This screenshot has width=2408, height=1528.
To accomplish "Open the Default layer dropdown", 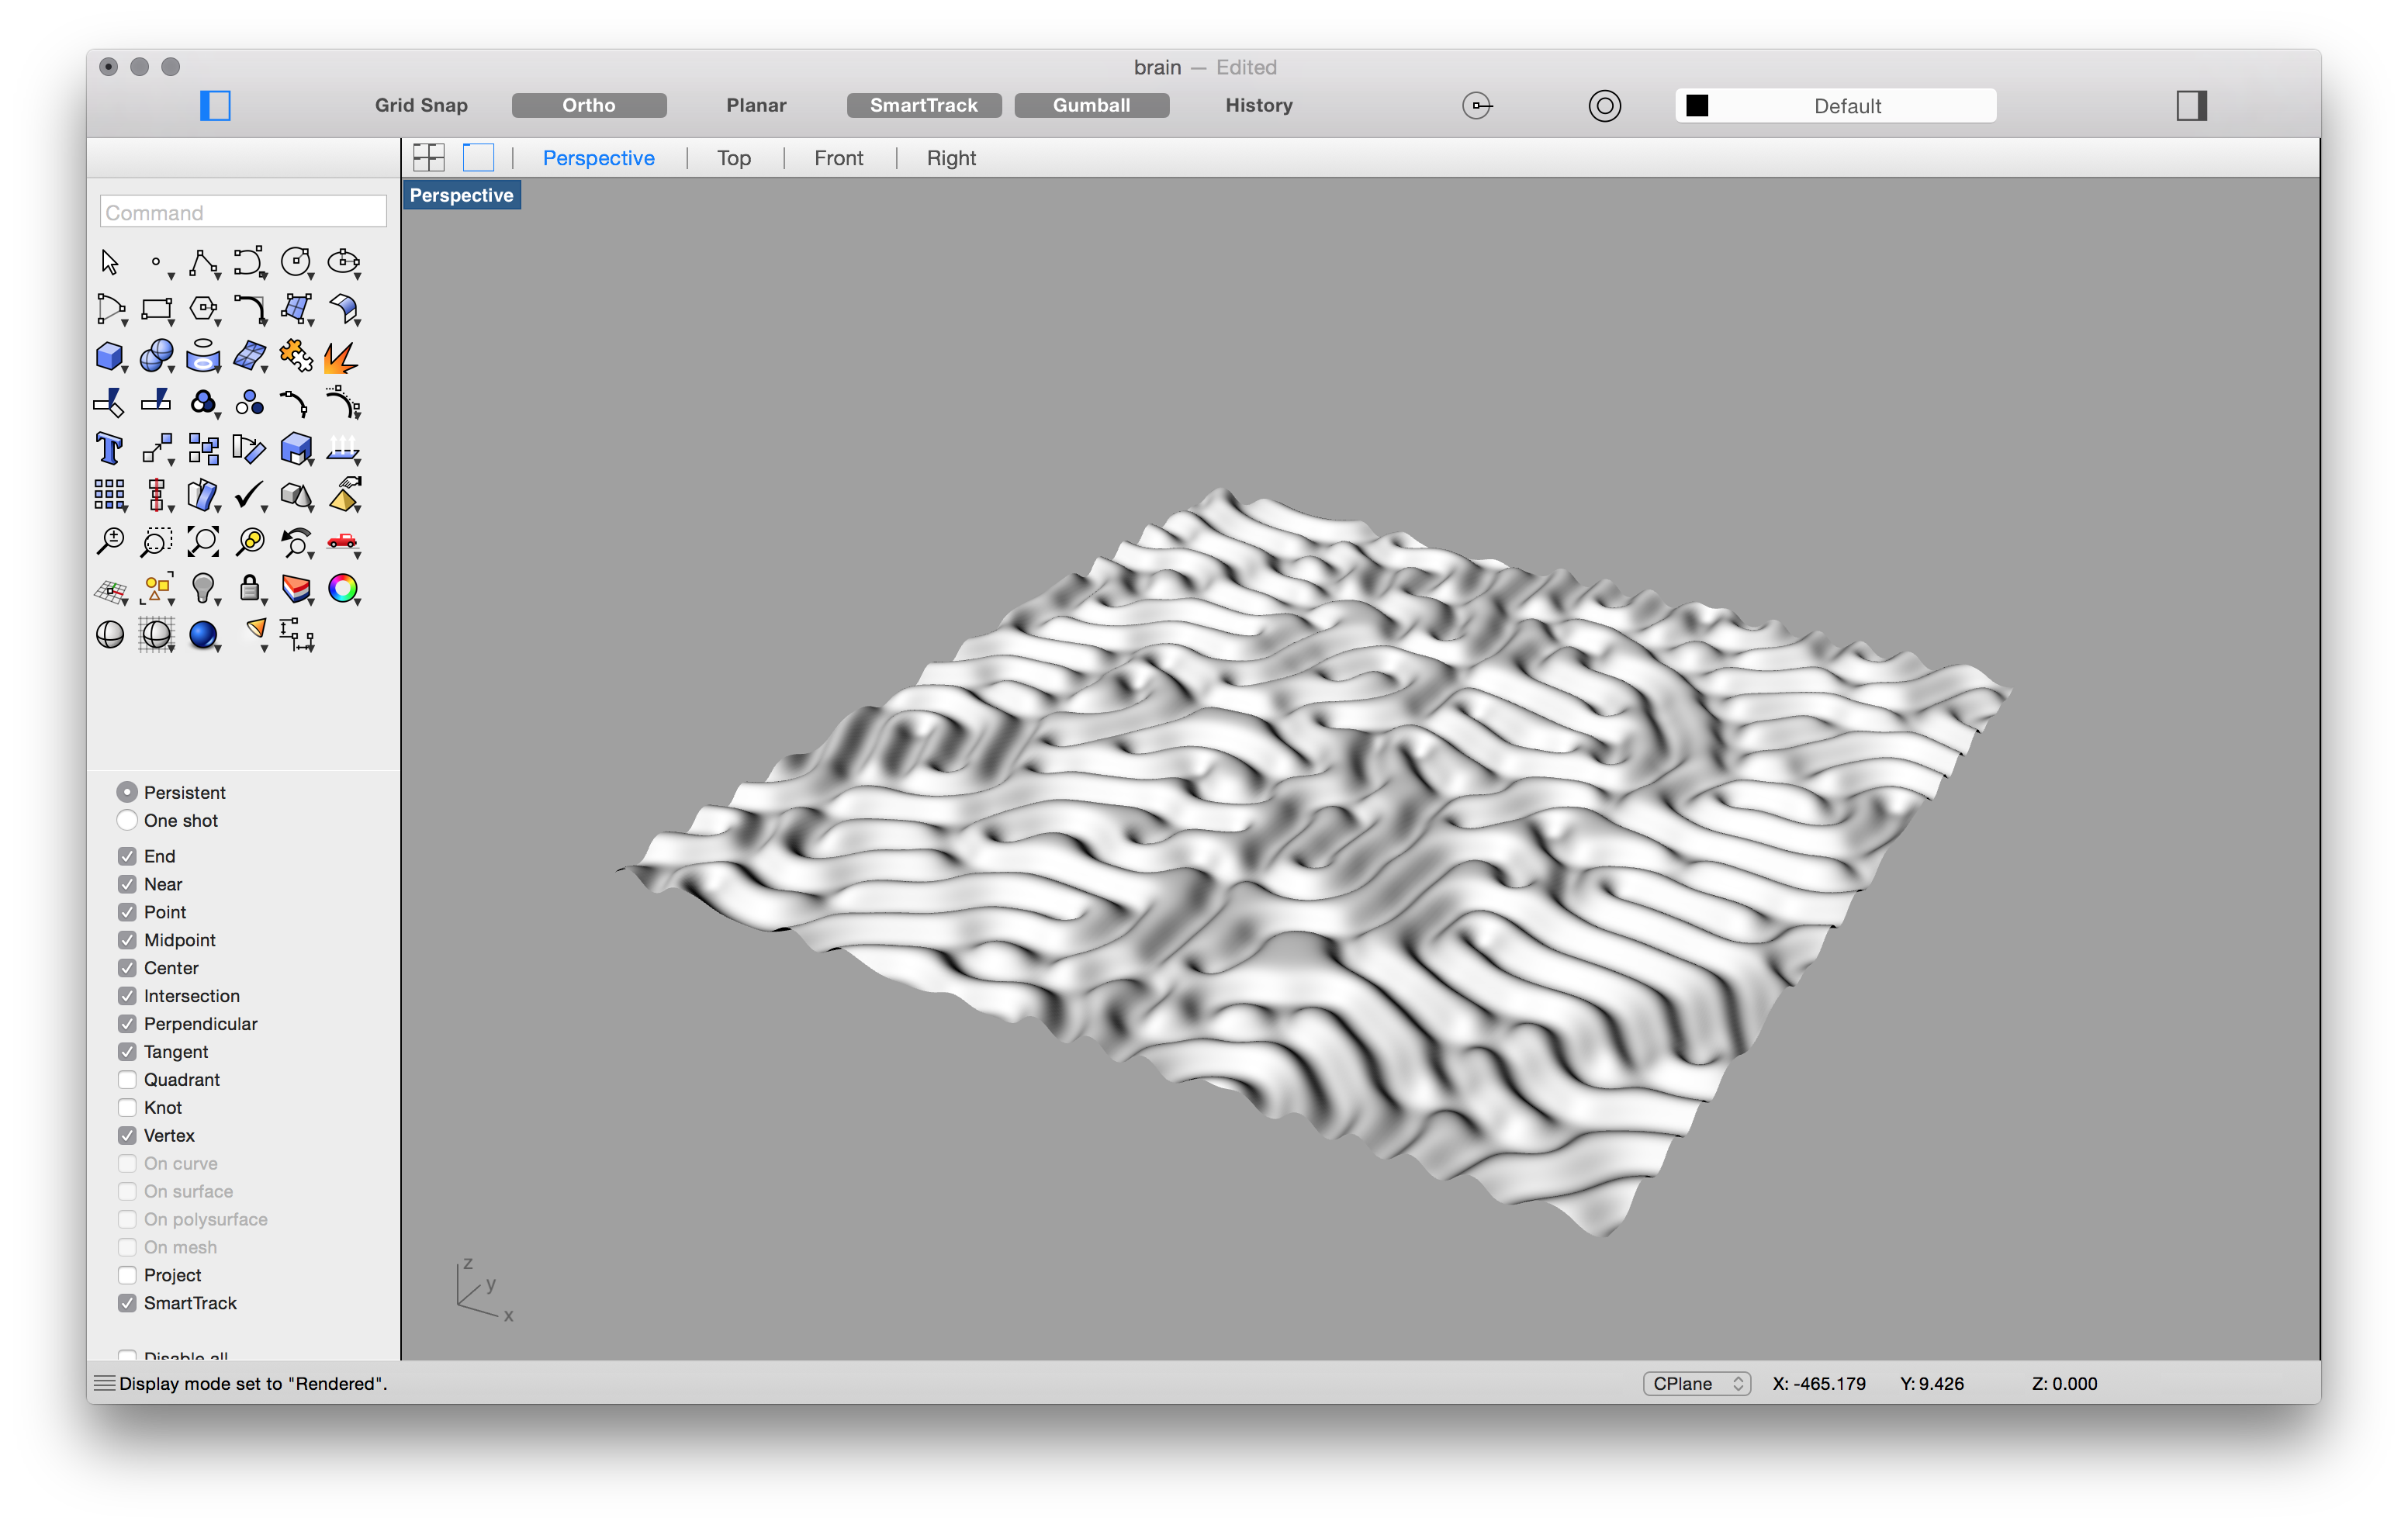I will (1835, 106).
